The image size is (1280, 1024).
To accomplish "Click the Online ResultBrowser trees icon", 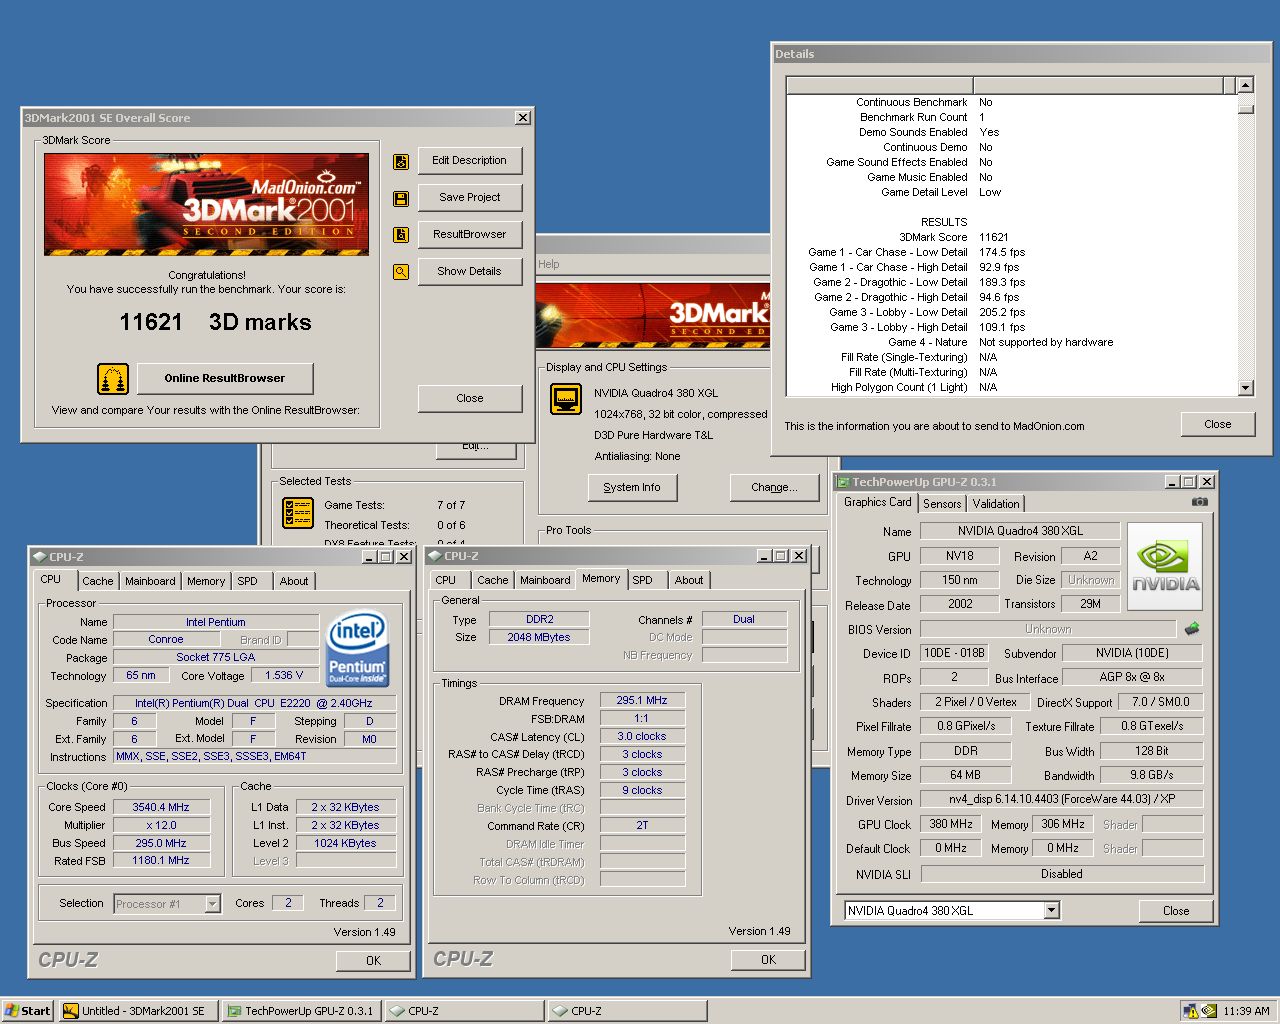I will [113, 379].
